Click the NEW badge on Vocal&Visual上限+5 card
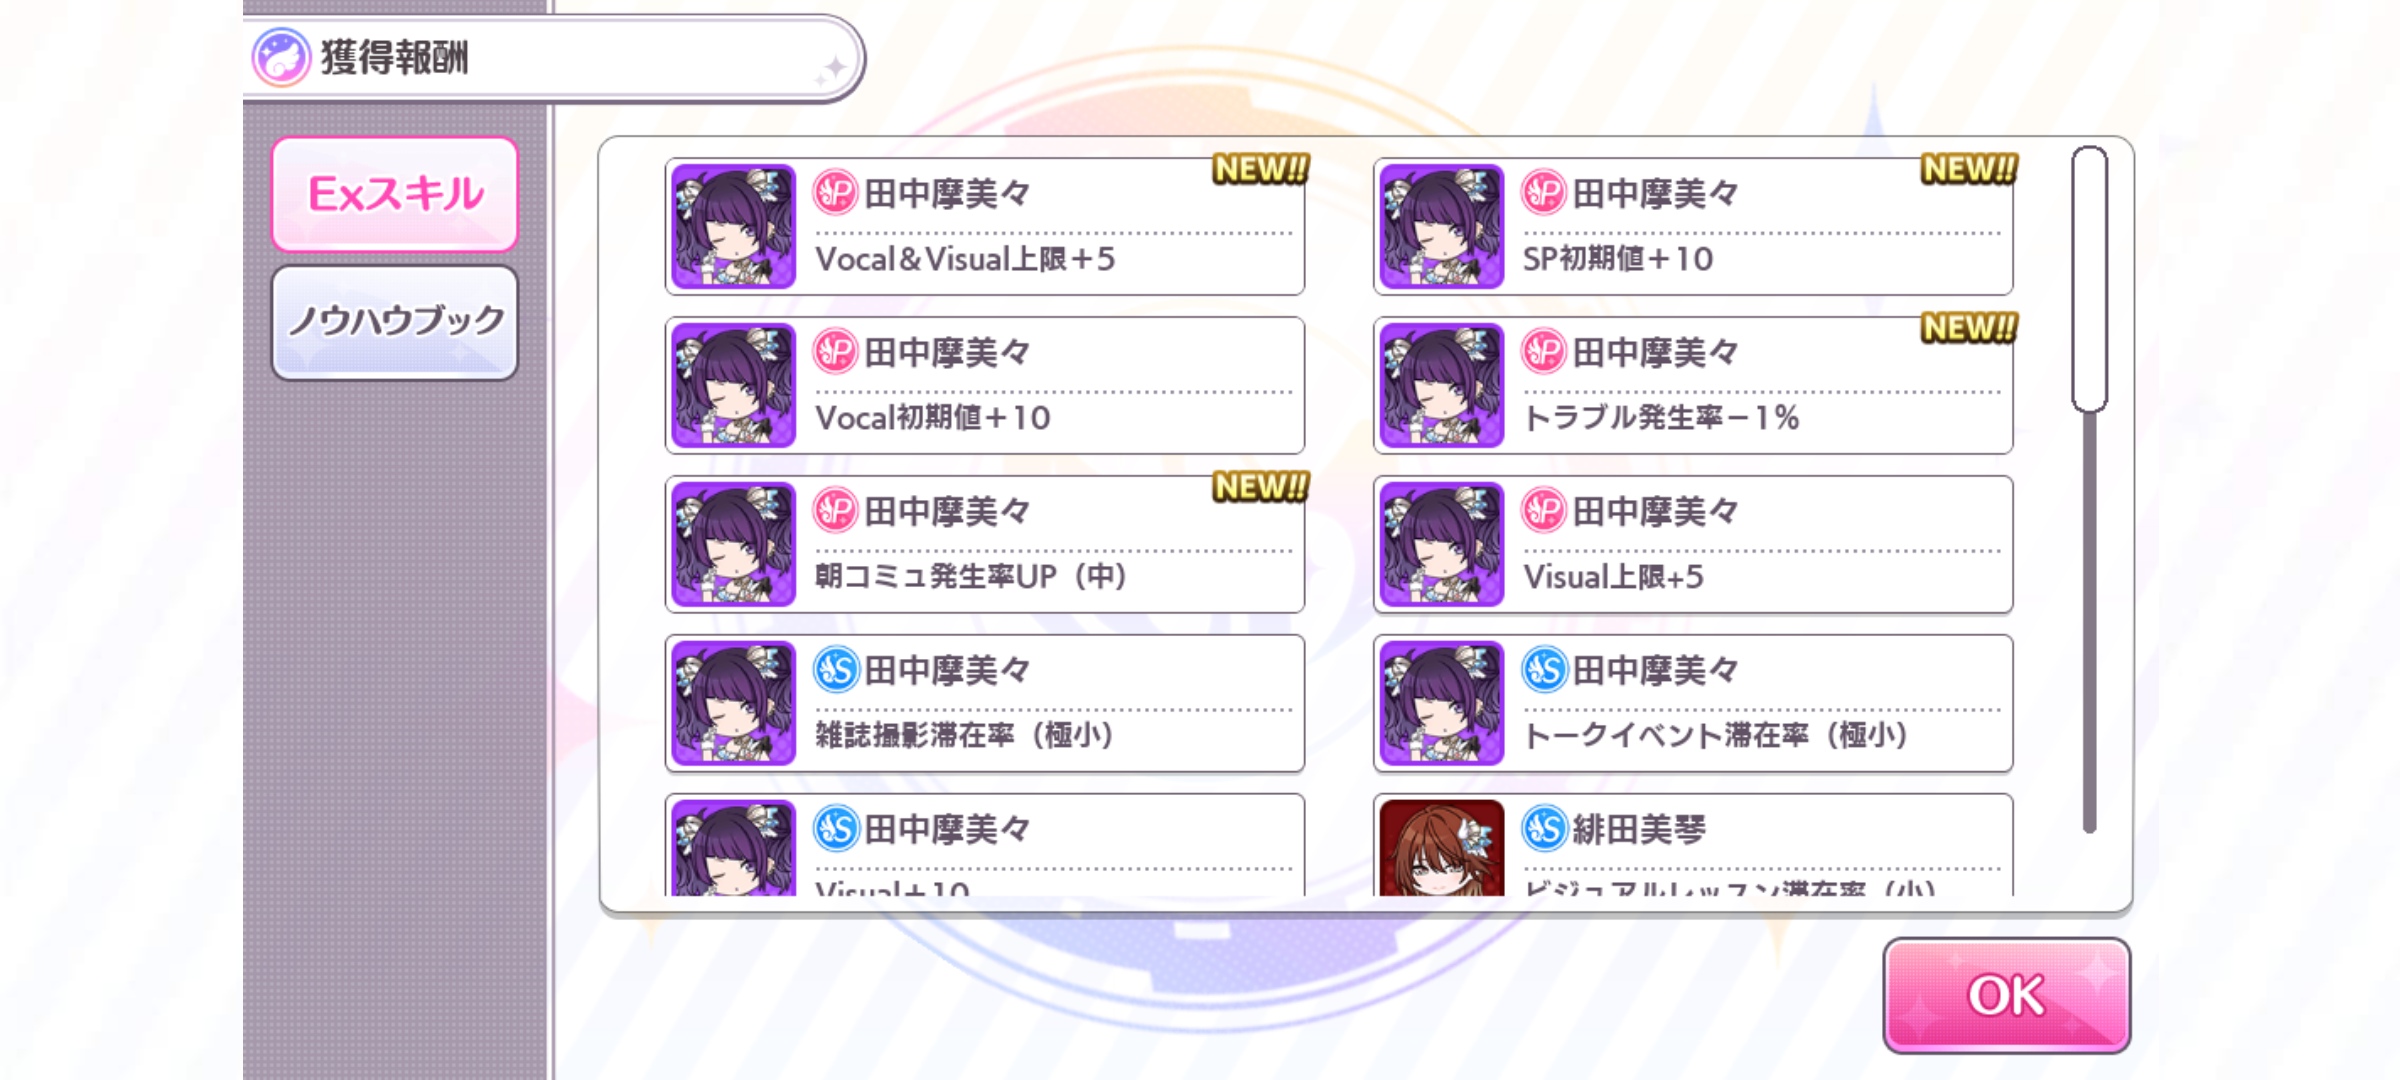2400x1080 pixels. click(x=1260, y=169)
